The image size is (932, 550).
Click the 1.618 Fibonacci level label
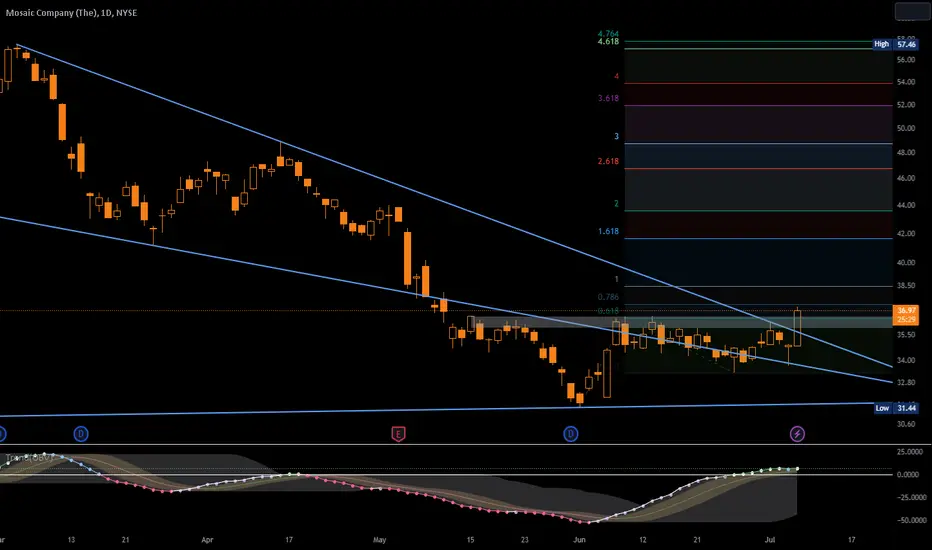tap(608, 231)
